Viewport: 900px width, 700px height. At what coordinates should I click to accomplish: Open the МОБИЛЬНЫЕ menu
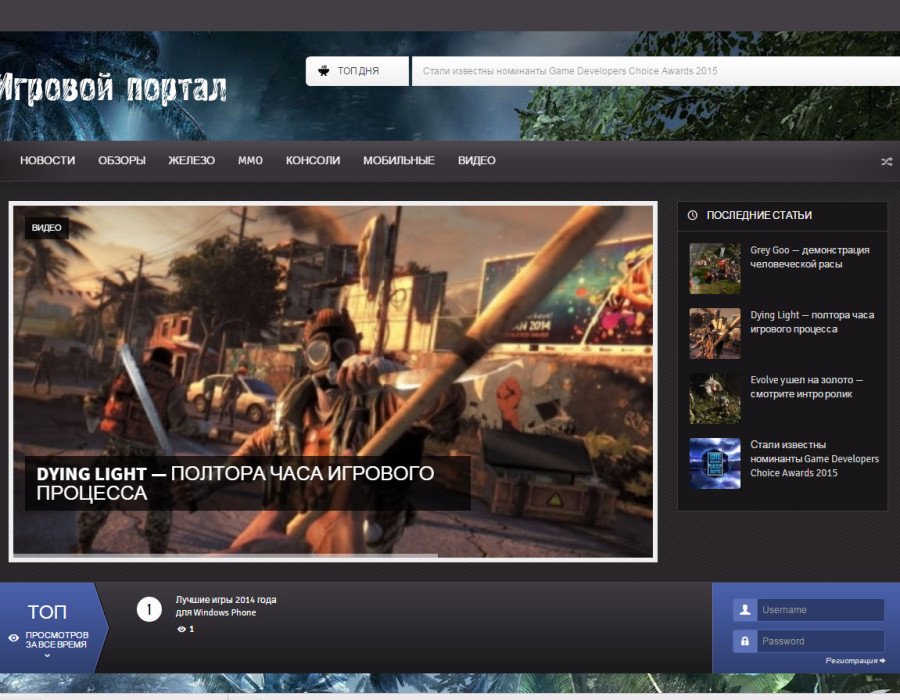coord(399,161)
